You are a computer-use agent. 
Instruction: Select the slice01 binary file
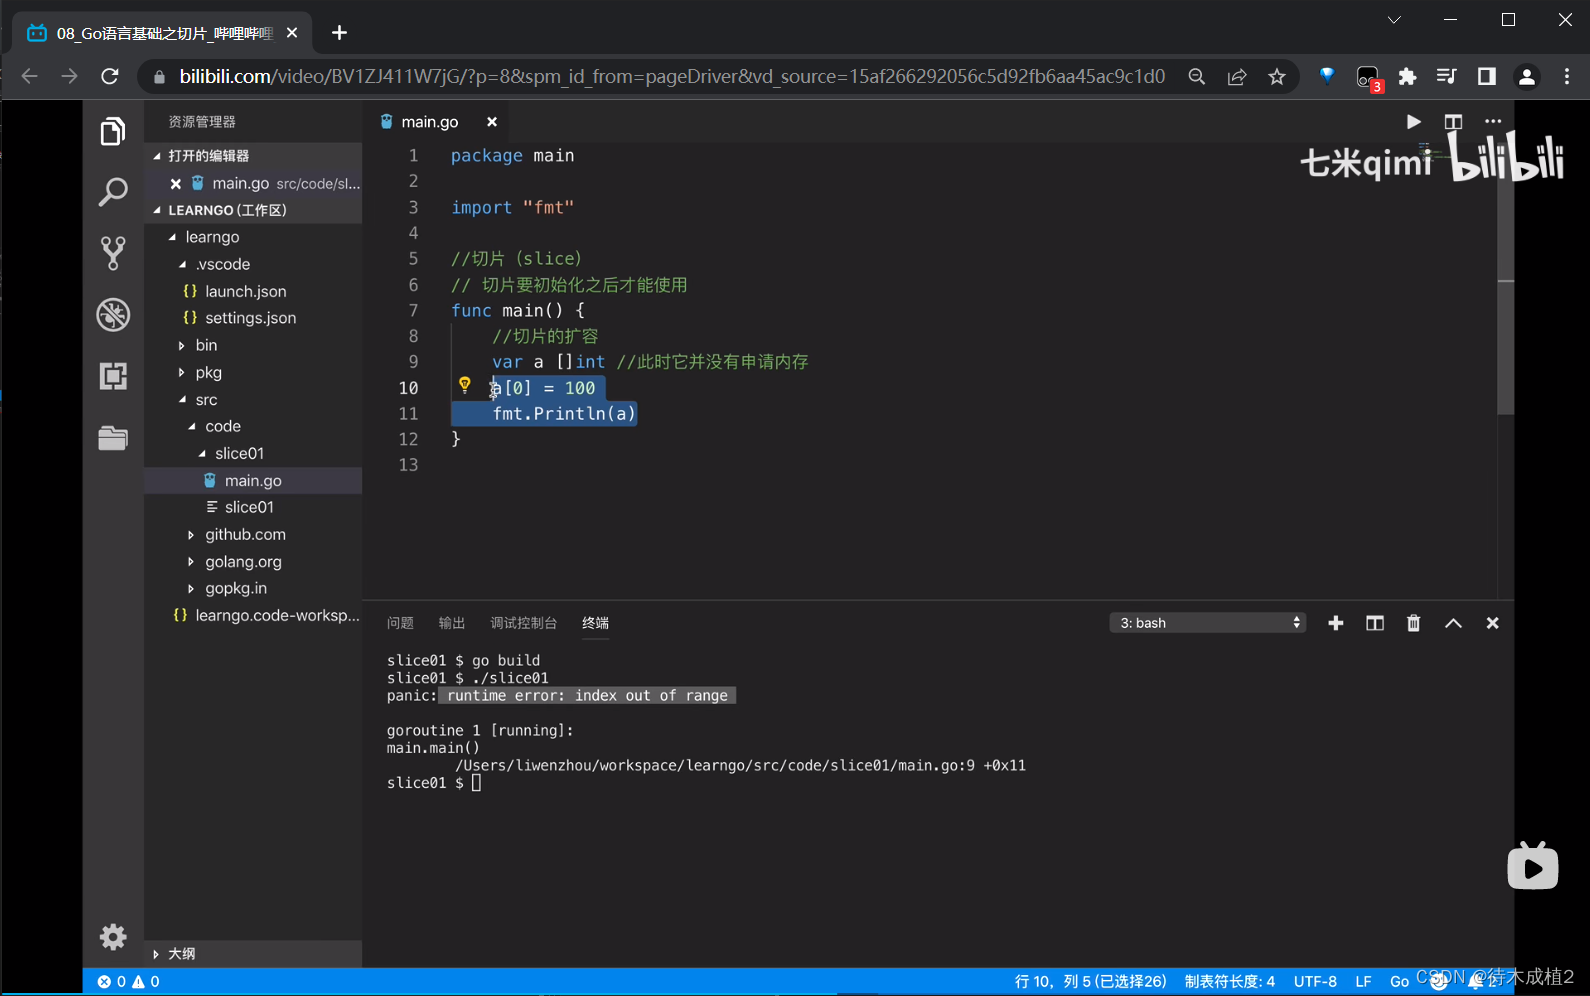pyautogui.click(x=249, y=507)
